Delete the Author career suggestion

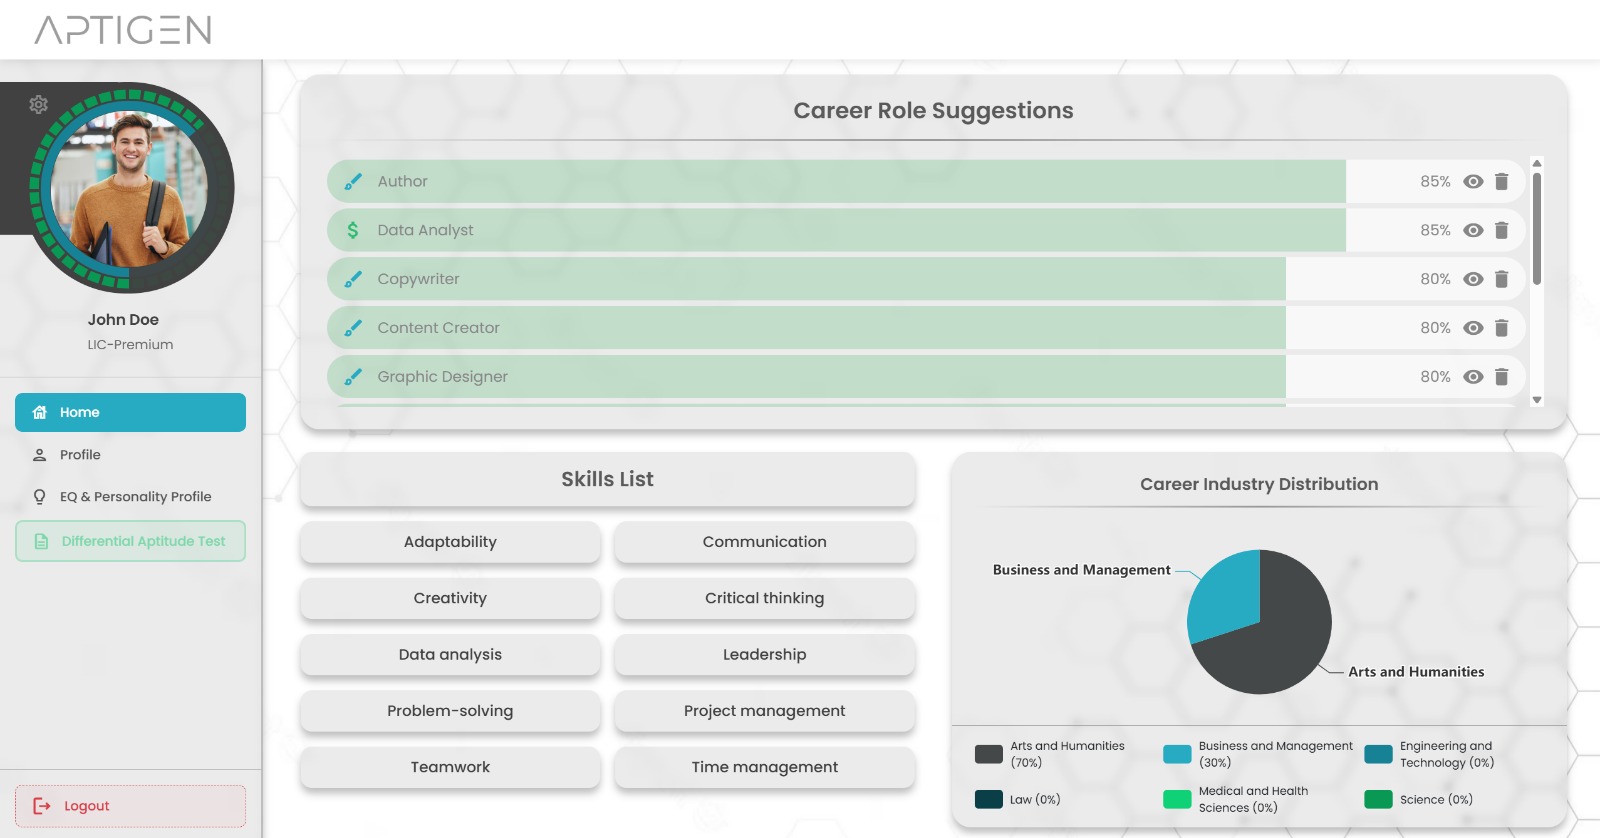(1501, 182)
